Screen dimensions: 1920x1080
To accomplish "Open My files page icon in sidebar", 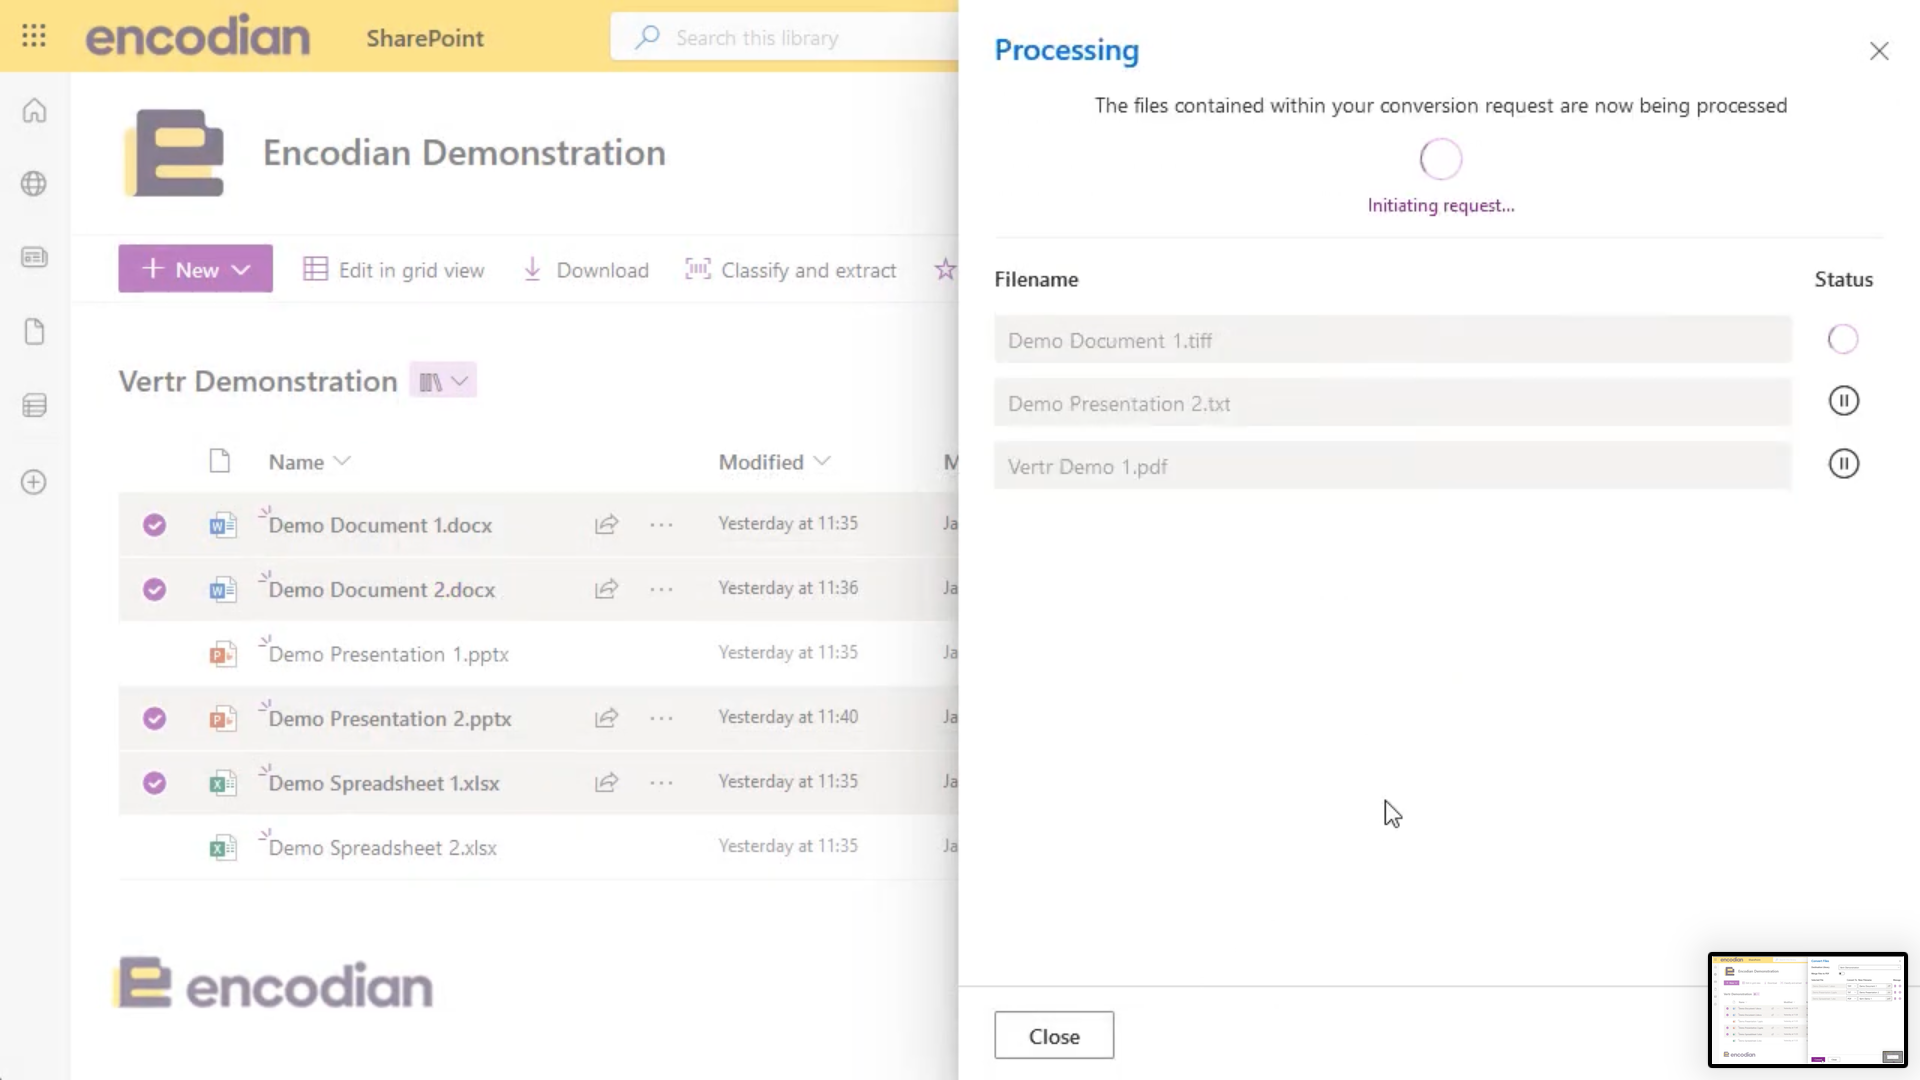I will tap(34, 332).
